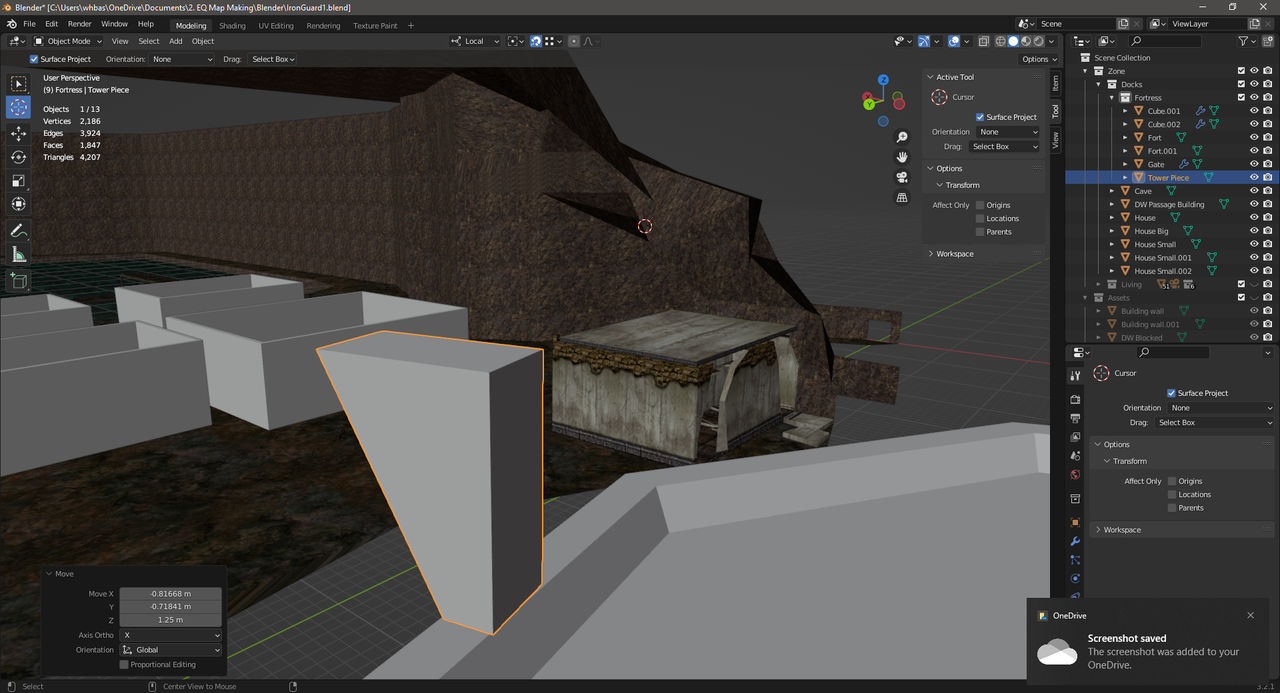Open Output properties tab icon
This screenshot has height=693, width=1280.
(1075, 418)
